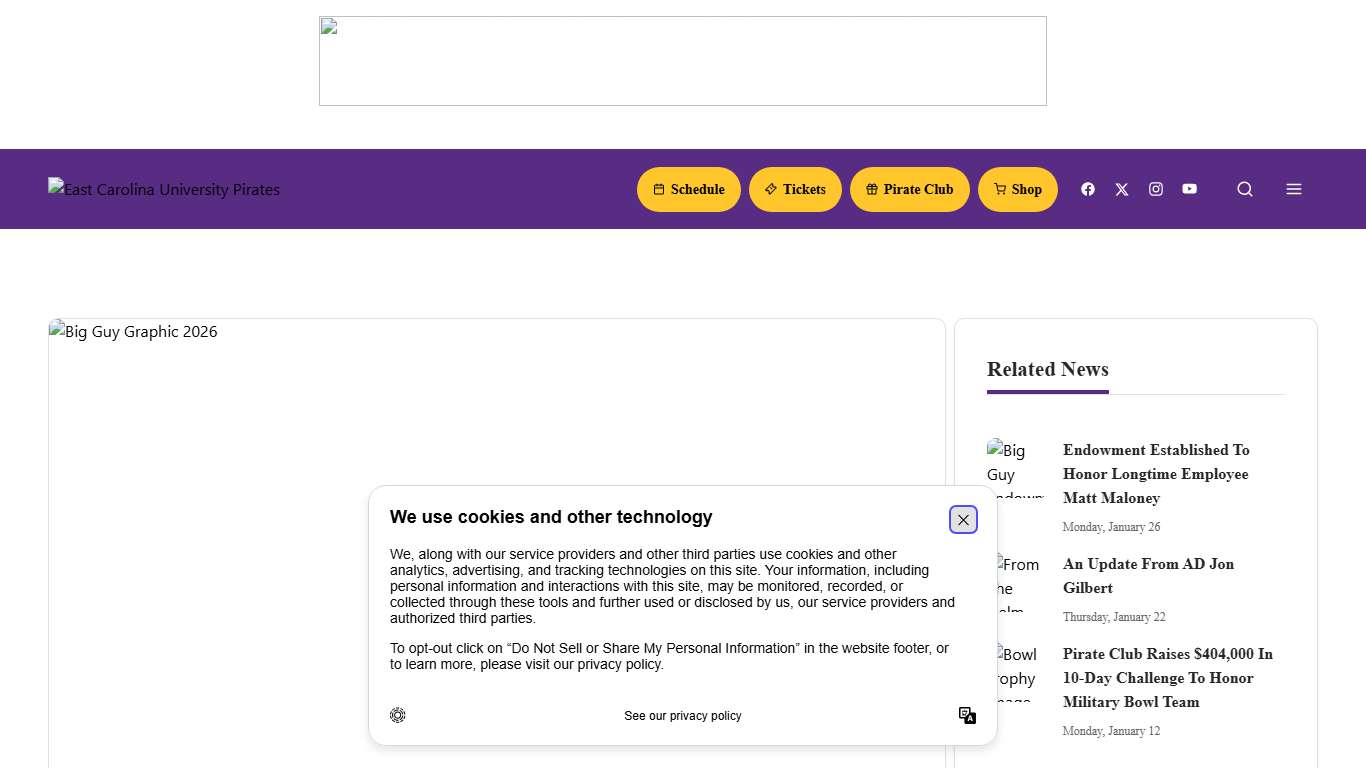Screen dimensions: 1366x768
Task: Click the Schedule button
Action: point(688,189)
